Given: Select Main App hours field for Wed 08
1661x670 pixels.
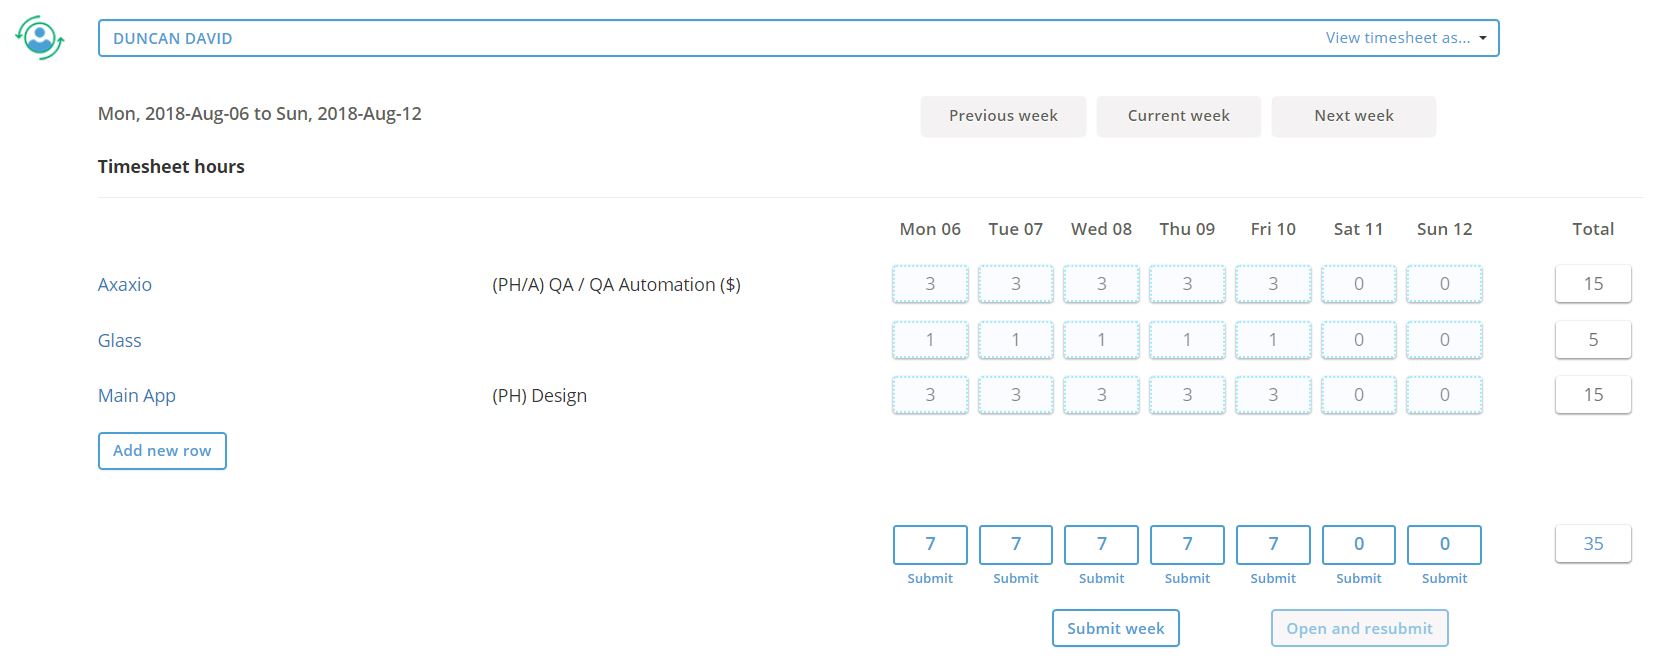Looking at the screenshot, I should click(x=1101, y=395).
